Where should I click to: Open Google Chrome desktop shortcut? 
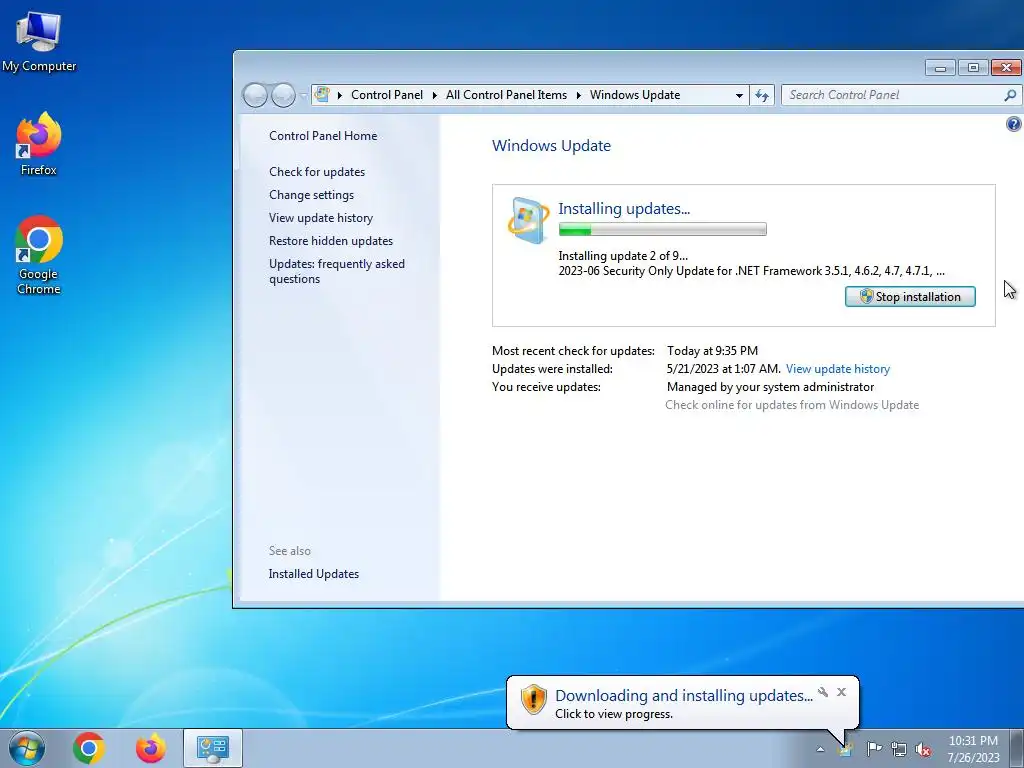point(39,255)
